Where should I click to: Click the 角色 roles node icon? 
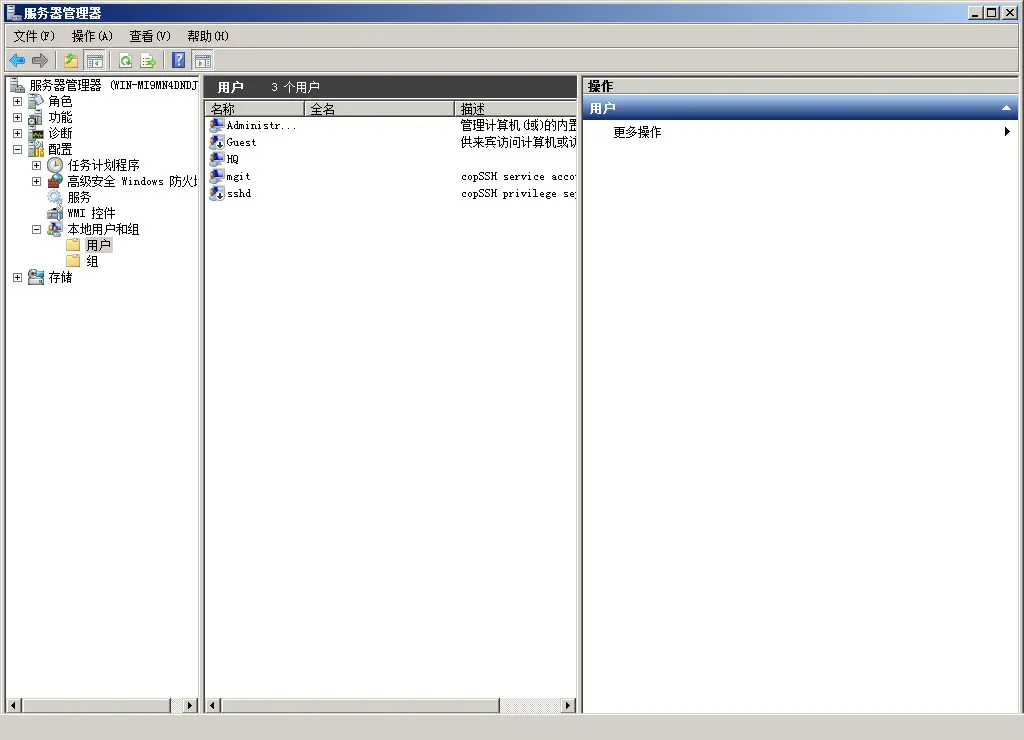point(36,101)
